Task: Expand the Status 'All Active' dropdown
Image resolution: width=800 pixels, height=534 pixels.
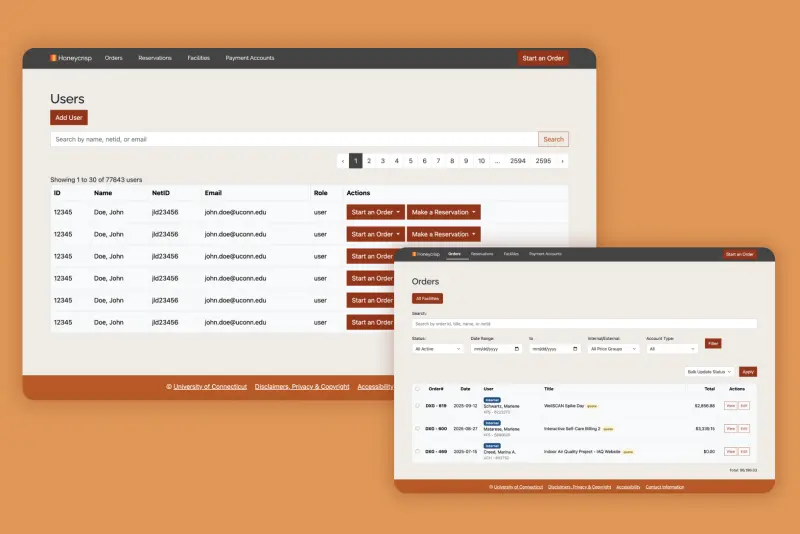Action: [x=438, y=349]
